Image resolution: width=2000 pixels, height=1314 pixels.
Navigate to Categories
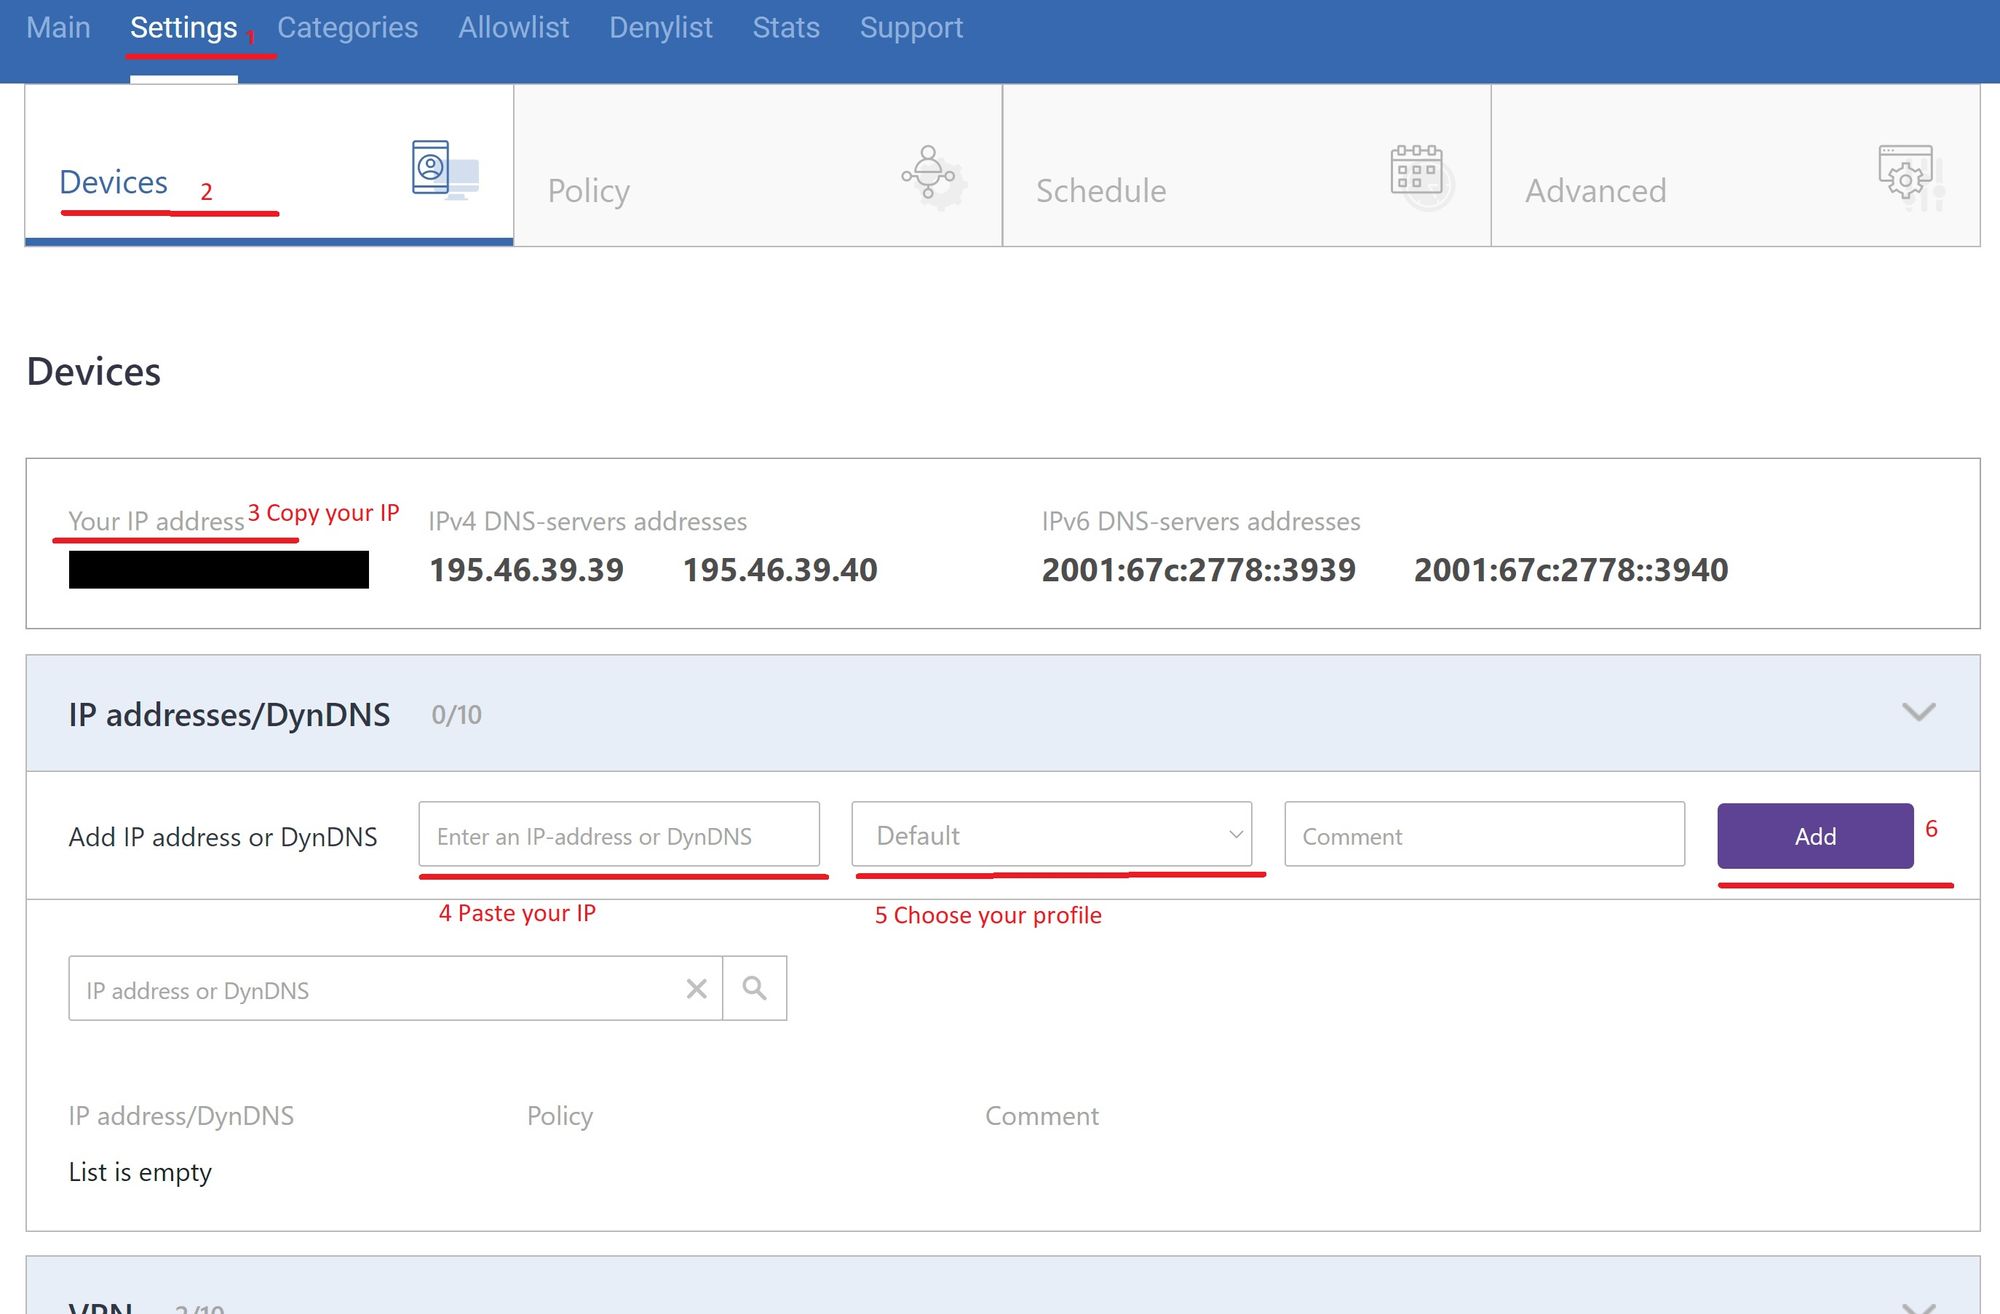coord(347,27)
